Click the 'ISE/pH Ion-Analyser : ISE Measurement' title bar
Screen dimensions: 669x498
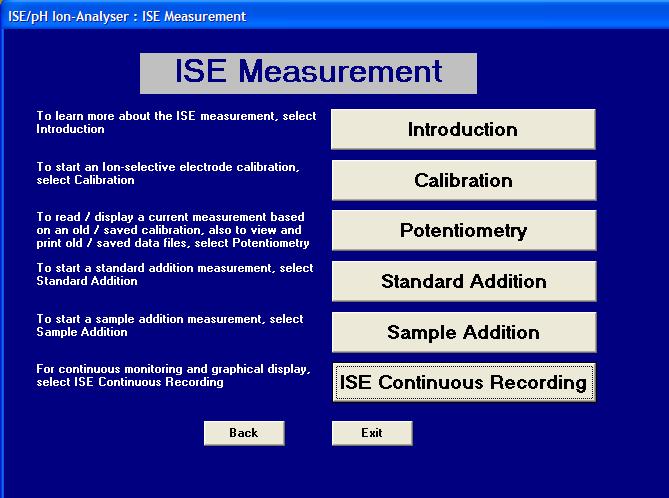tap(334, 16)
